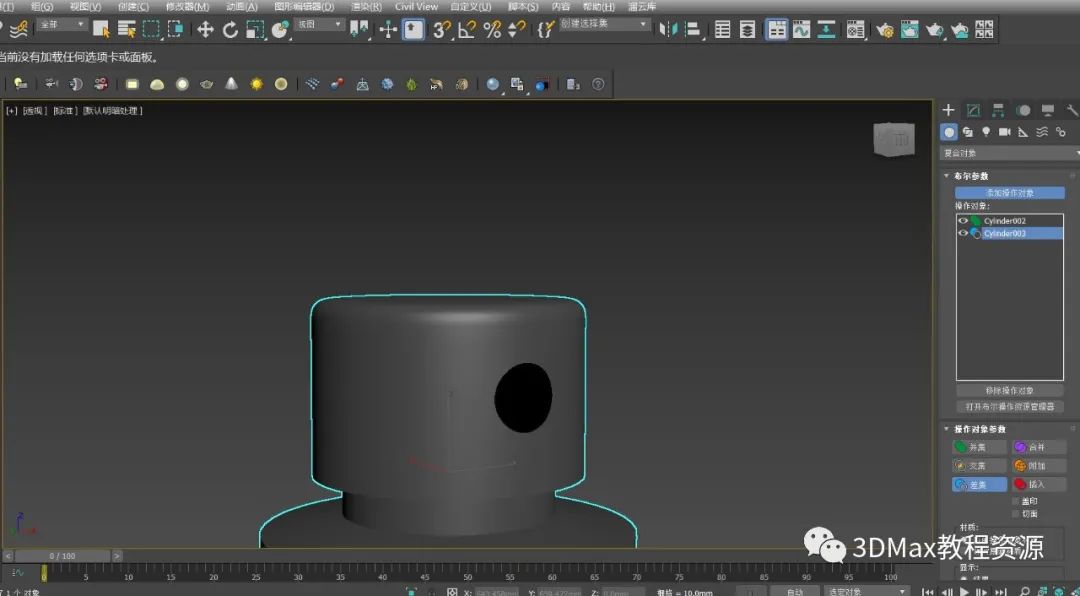Toggle visibility eye for Cylinder003
Screen dimensions: 1080x596
[963, 233]
